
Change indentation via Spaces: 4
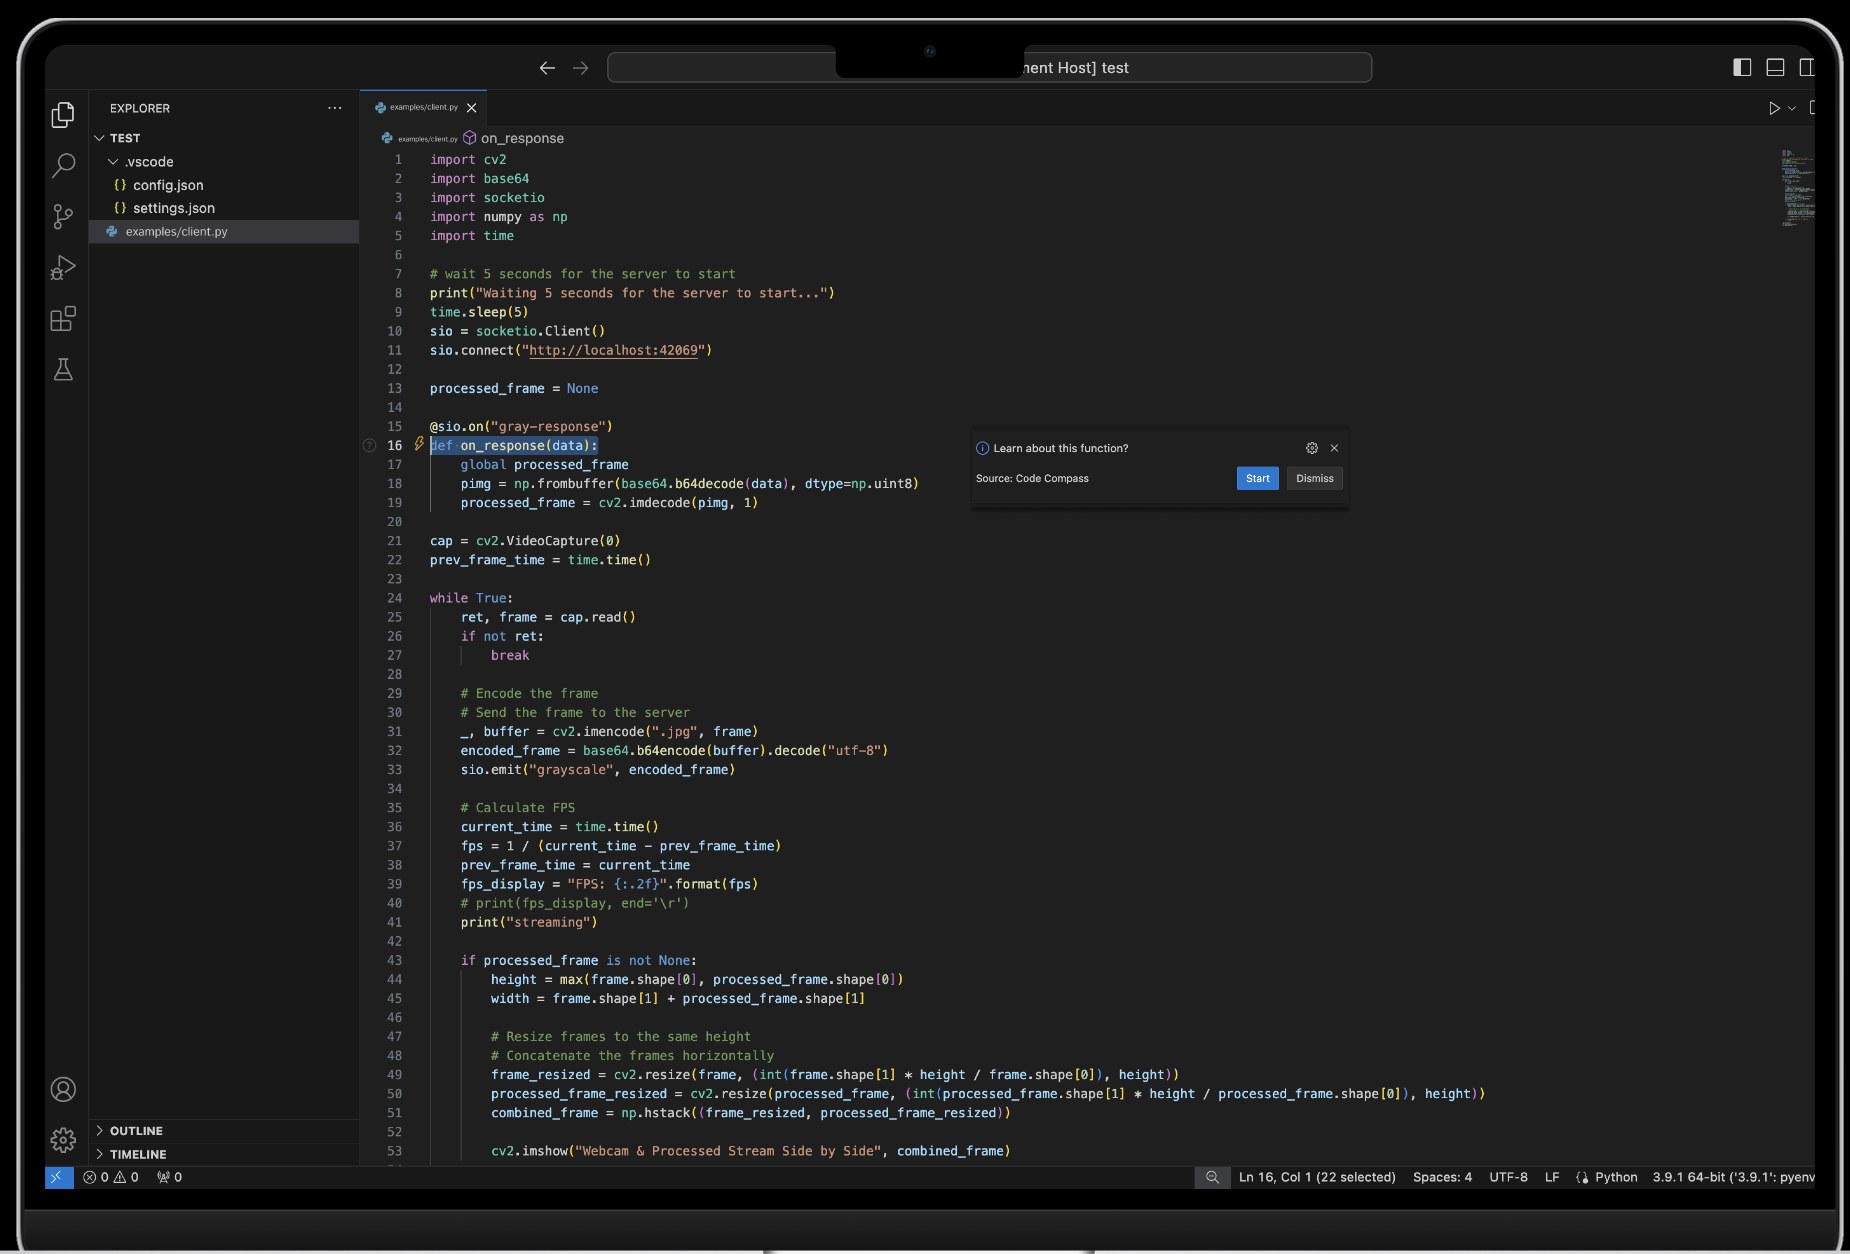click(x=1442, y=1177)
